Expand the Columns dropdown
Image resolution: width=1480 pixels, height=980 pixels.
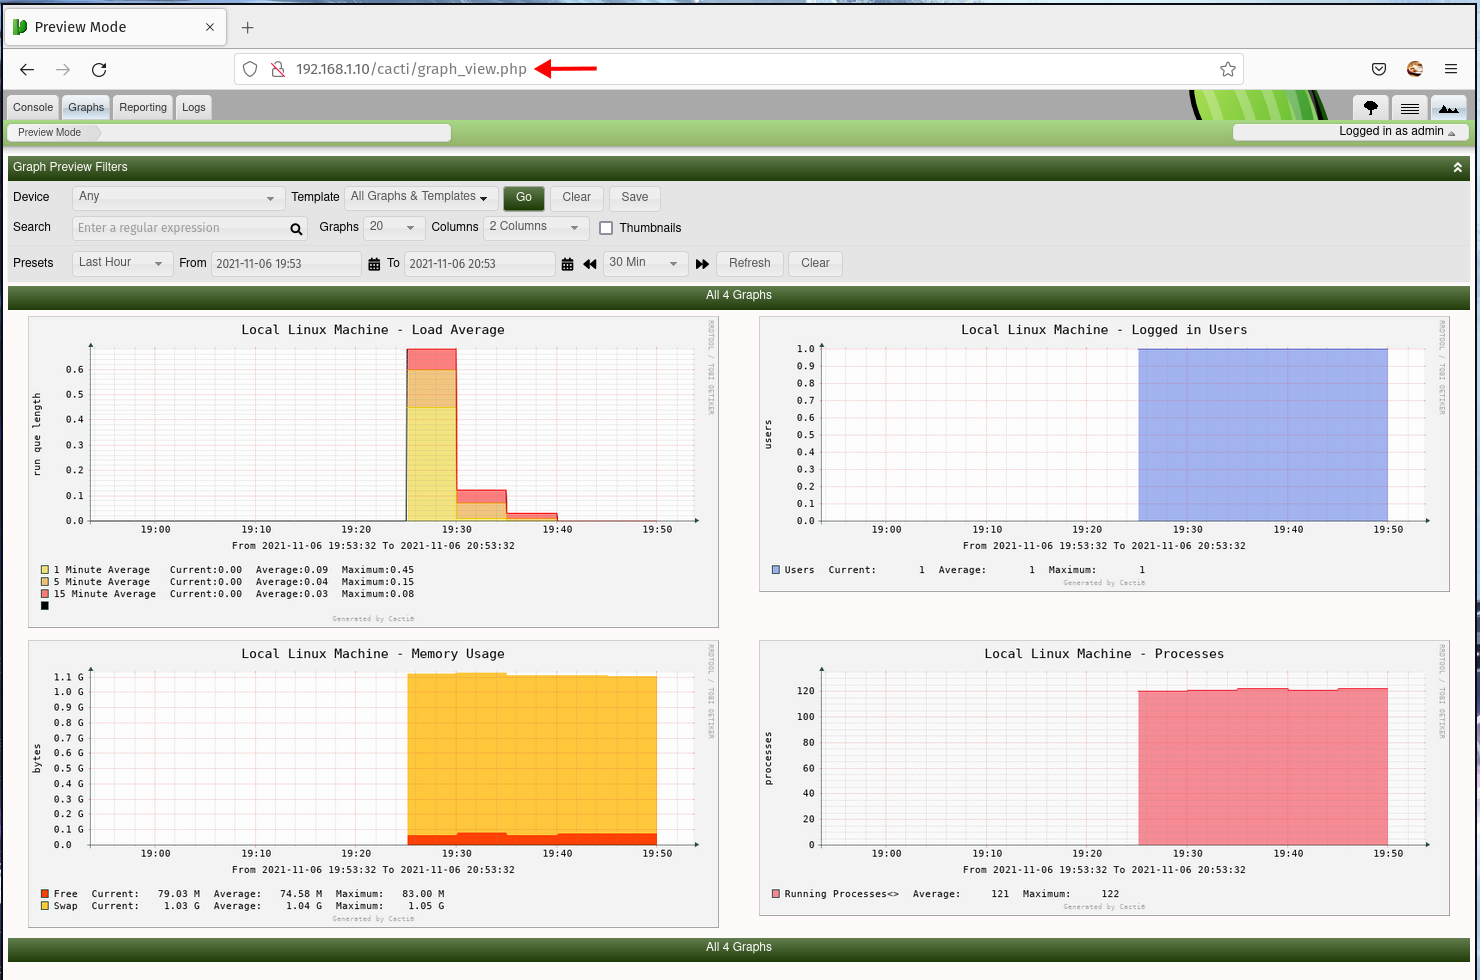pyautogui.click(x=535, y=227)
